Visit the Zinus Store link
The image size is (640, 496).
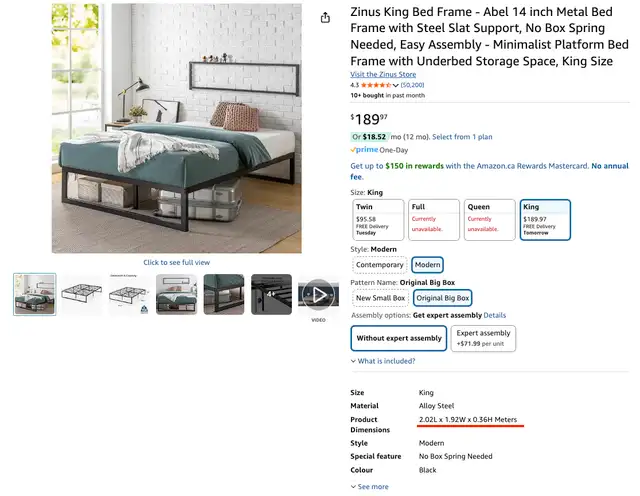tap(385, 75)
